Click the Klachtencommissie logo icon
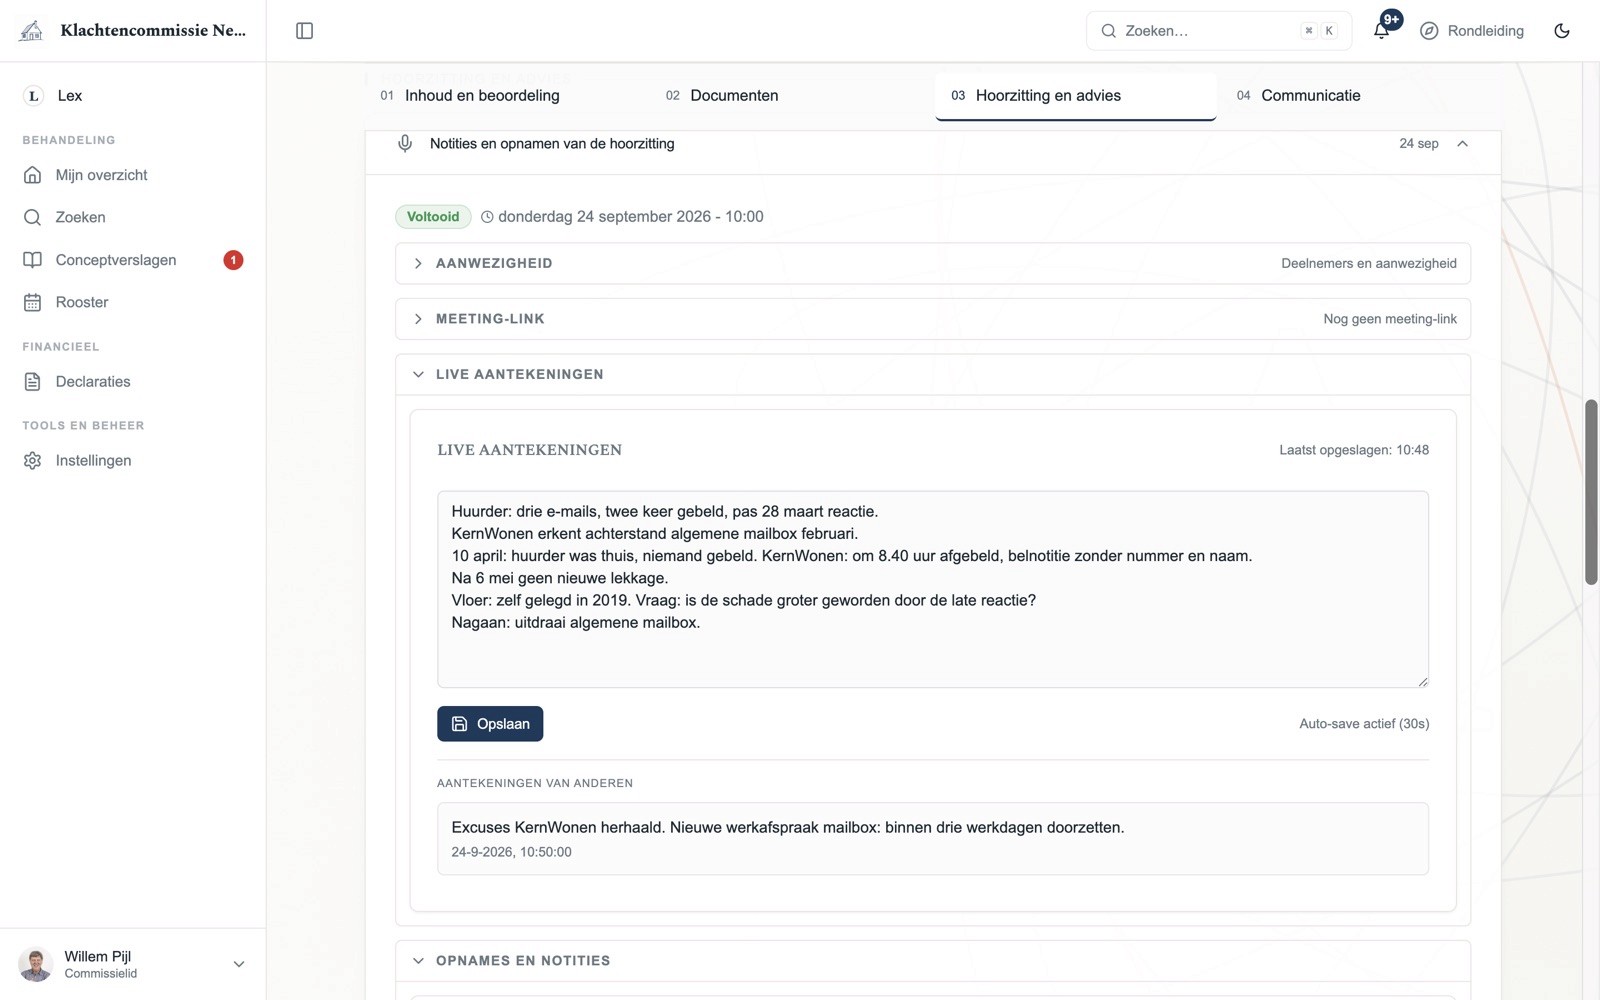 (x=32, y=31)
